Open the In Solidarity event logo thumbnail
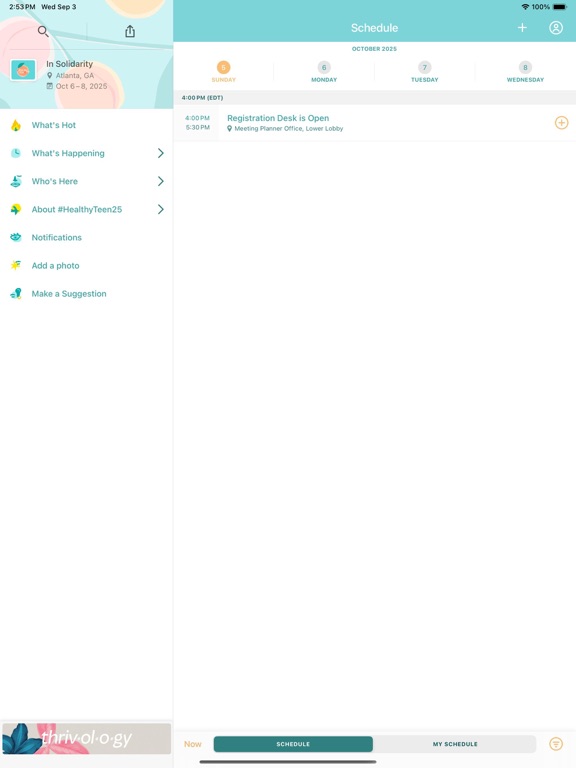576x768 pixels. (x=23, y=70)
